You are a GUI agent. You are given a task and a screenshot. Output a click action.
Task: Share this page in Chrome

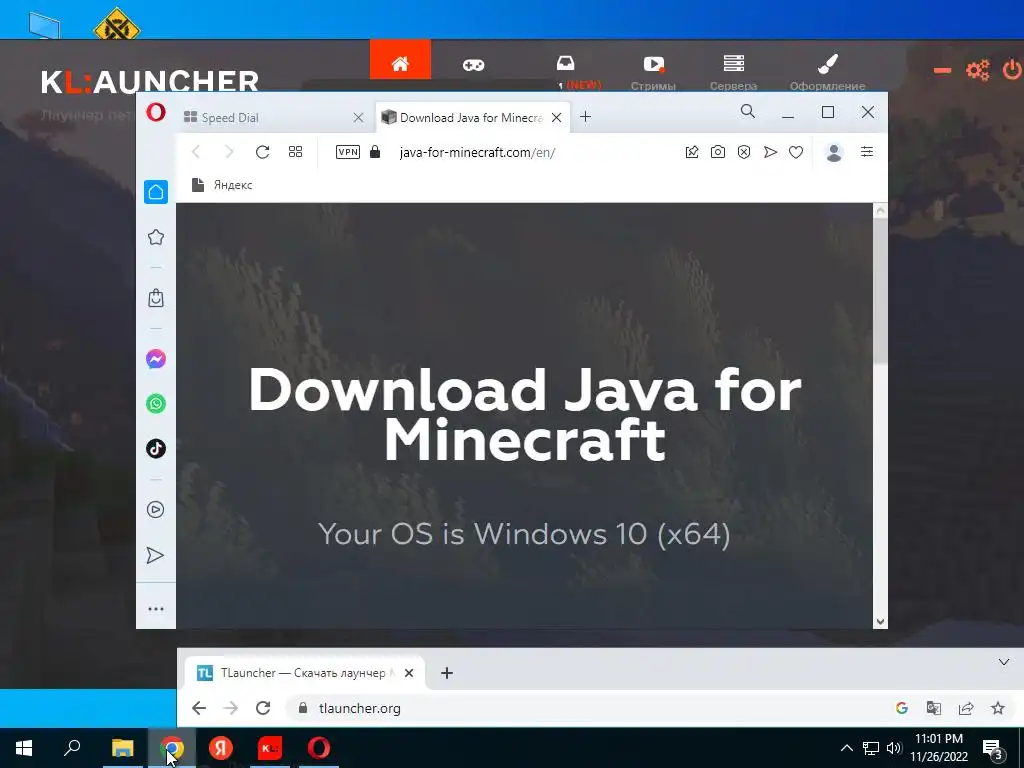(966, 708)
